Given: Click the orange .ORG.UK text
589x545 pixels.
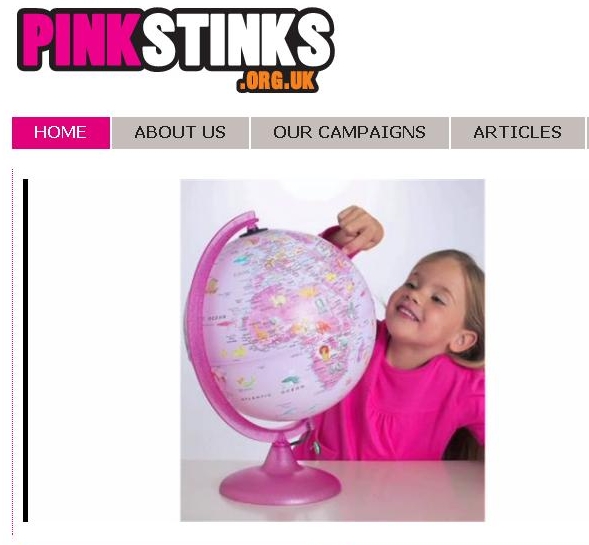Looking at the screenshot, I should pyautogui.click(x=277, y=80).
